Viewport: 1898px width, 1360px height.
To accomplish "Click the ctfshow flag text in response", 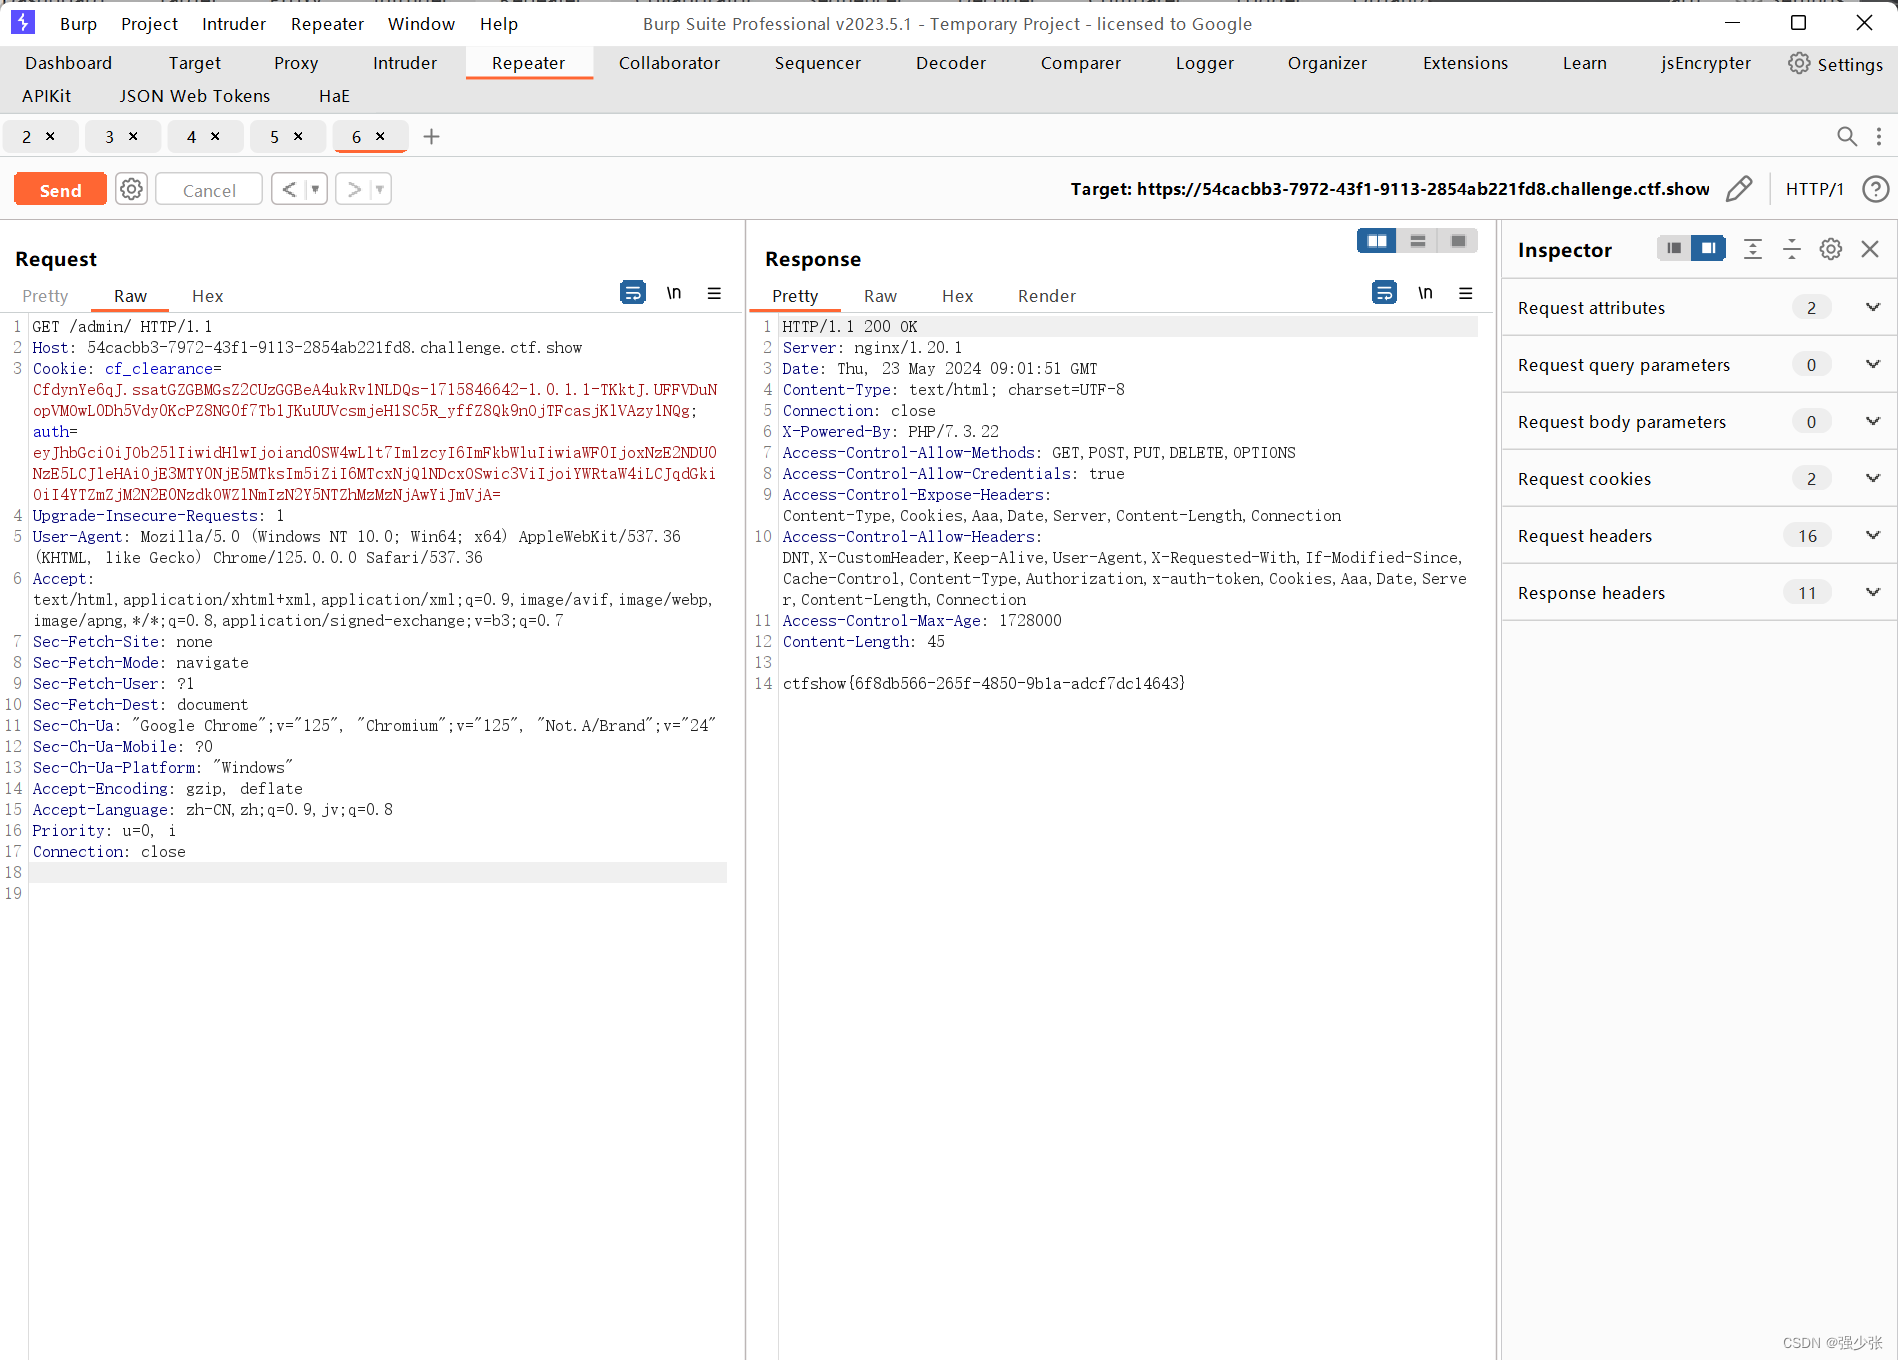I will pos(984,684).
